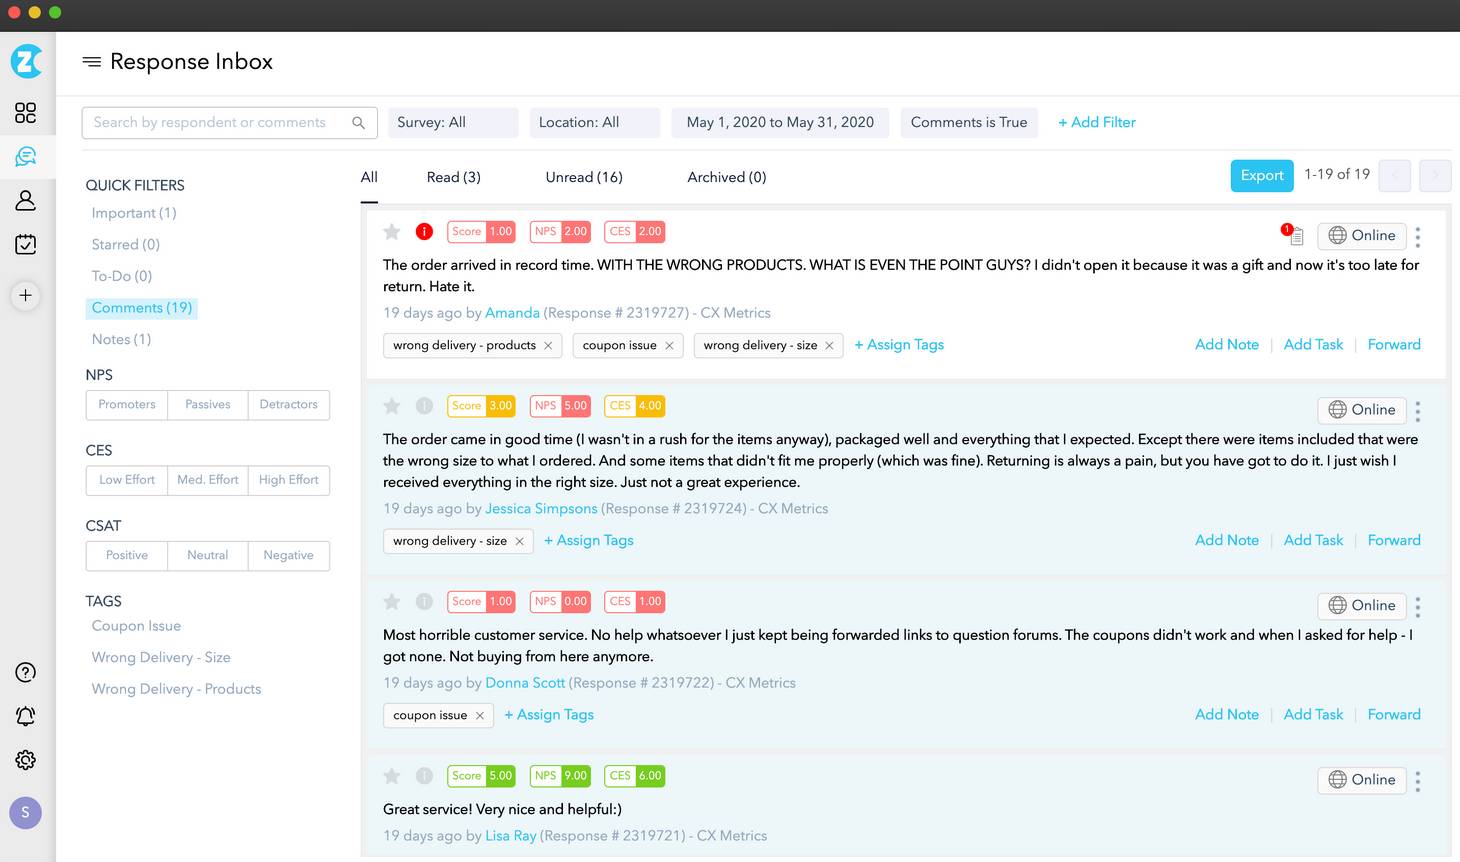Select the Detractors NPS filter
The width and height of the screenshot is (1460, 862).
coord(288,404)
